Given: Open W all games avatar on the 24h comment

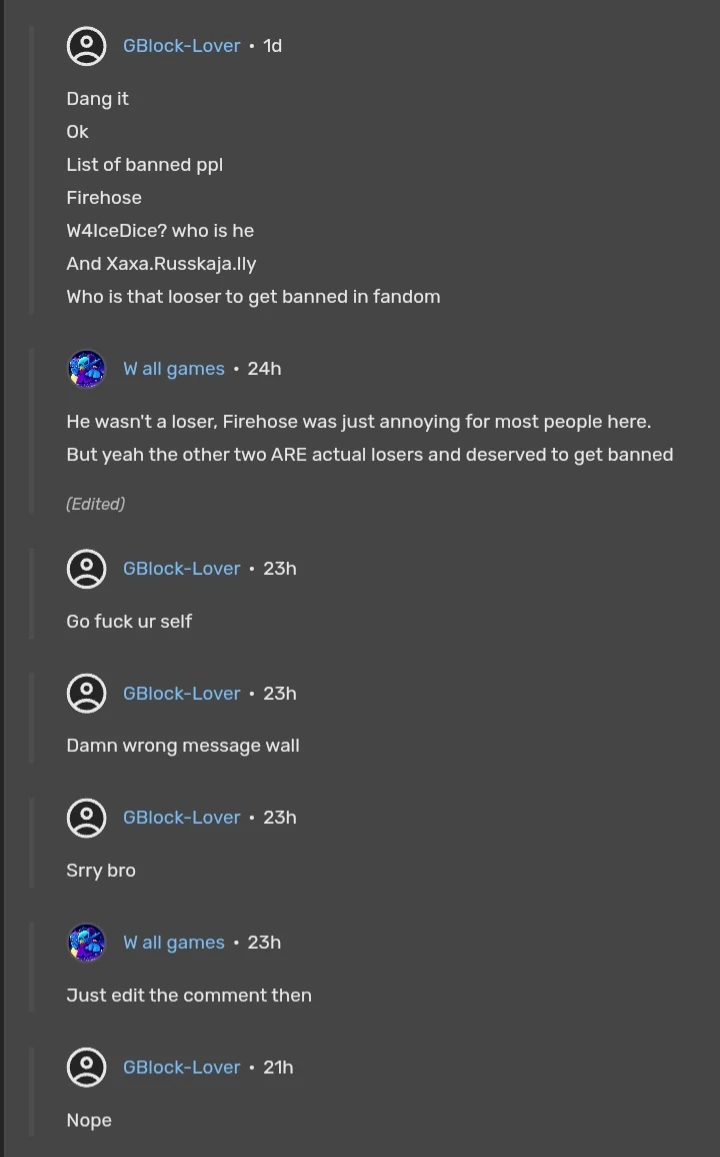Looking at the screenshot, I should click(86, 369).
